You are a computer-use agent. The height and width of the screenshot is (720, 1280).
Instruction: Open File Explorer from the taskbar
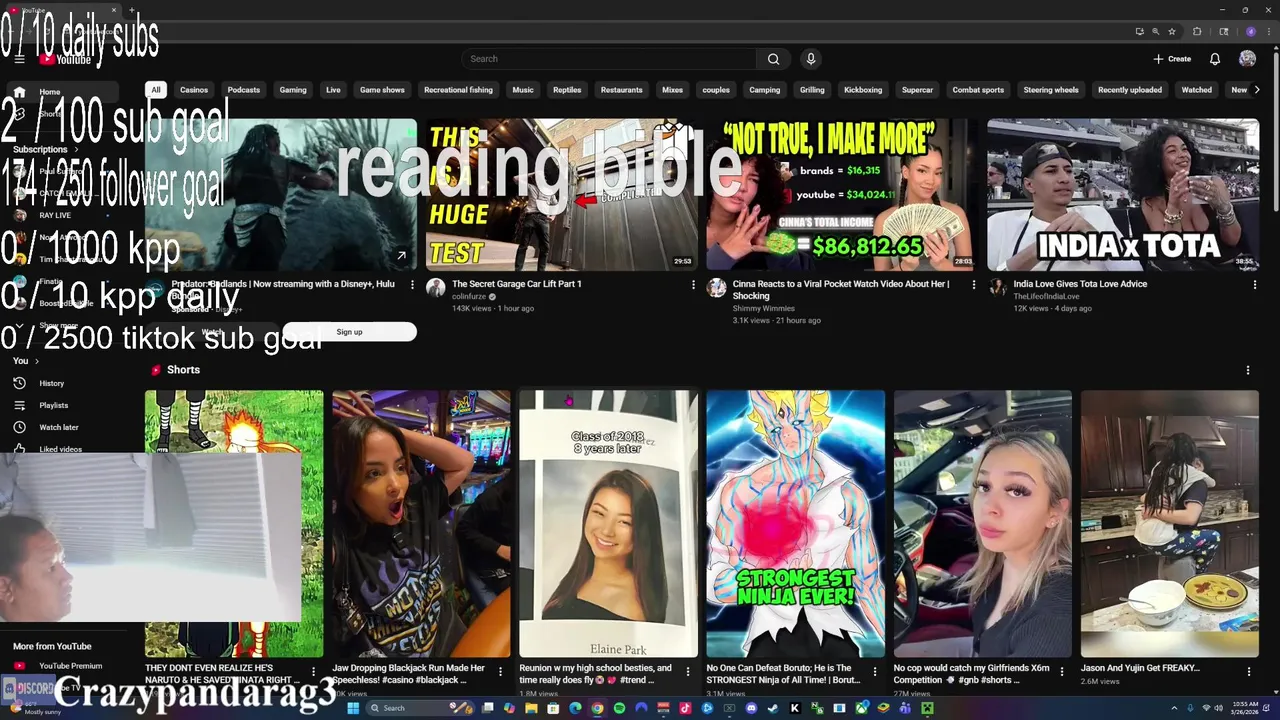point(531,708)
